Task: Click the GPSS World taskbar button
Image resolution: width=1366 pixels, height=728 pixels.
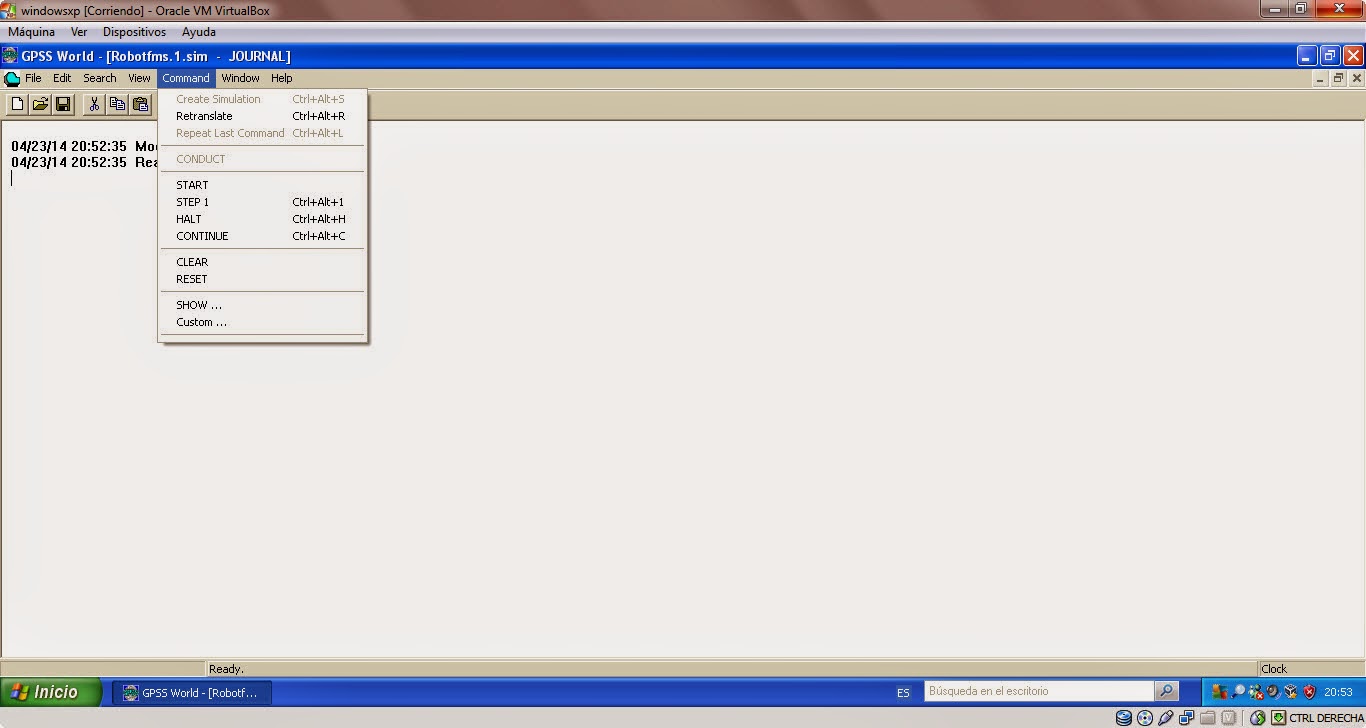Action: click(x=191, y=692)
